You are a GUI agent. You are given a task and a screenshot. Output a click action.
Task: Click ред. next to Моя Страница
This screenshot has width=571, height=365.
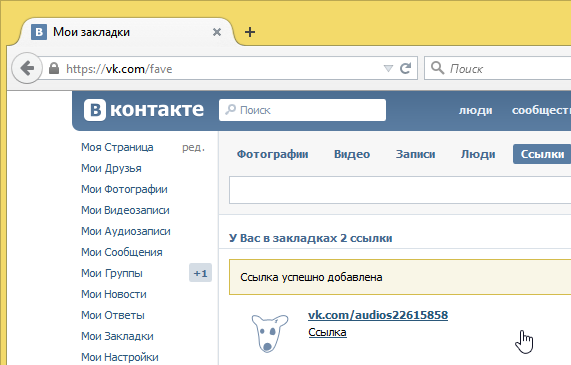click(x=193, y=147)
